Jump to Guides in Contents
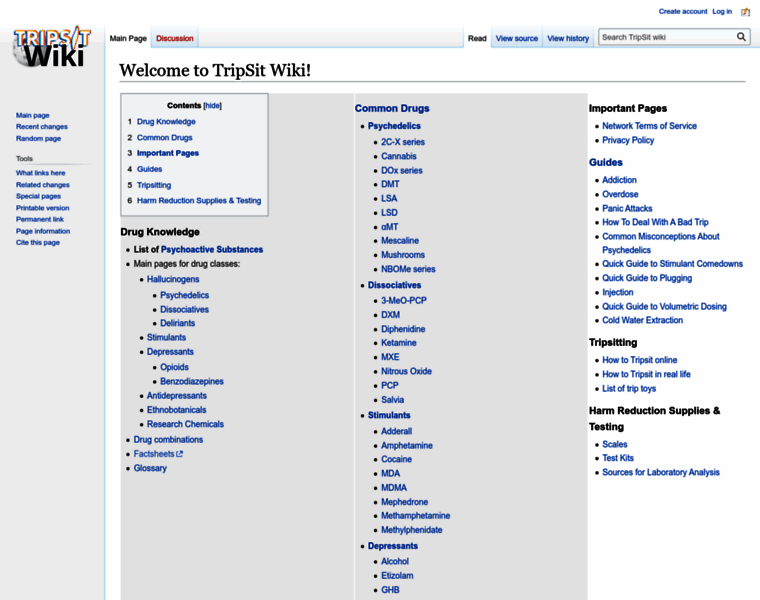The image size is (760, 600). 149,169
